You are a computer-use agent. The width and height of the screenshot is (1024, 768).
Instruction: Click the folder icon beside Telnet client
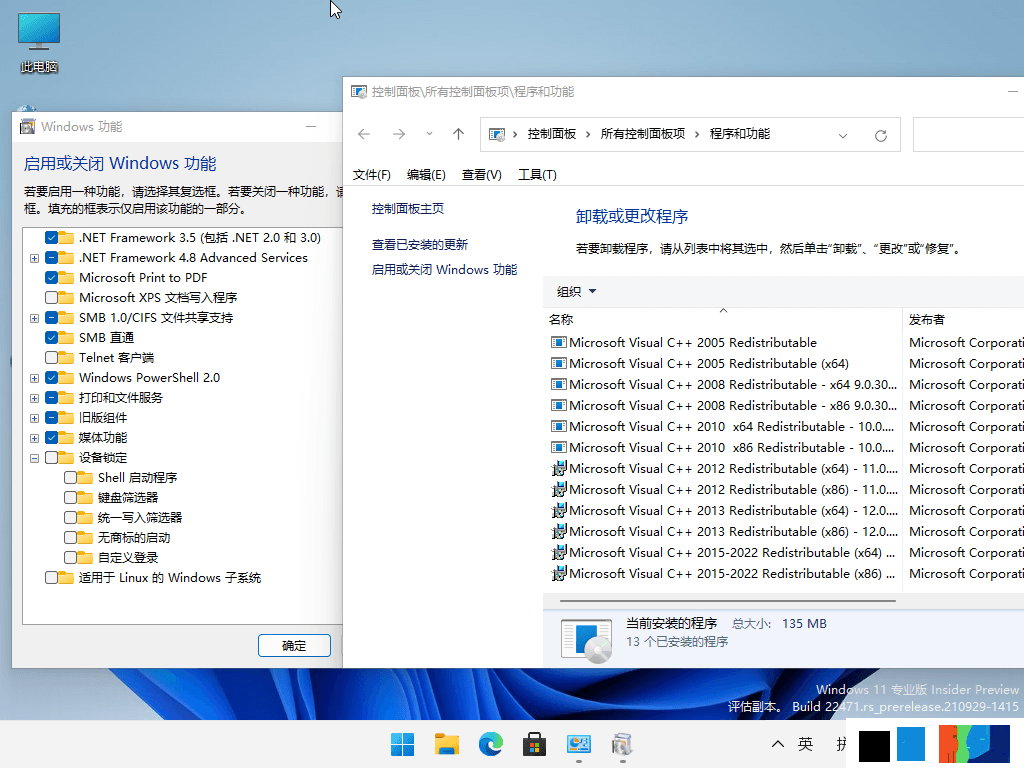(66, 357)
